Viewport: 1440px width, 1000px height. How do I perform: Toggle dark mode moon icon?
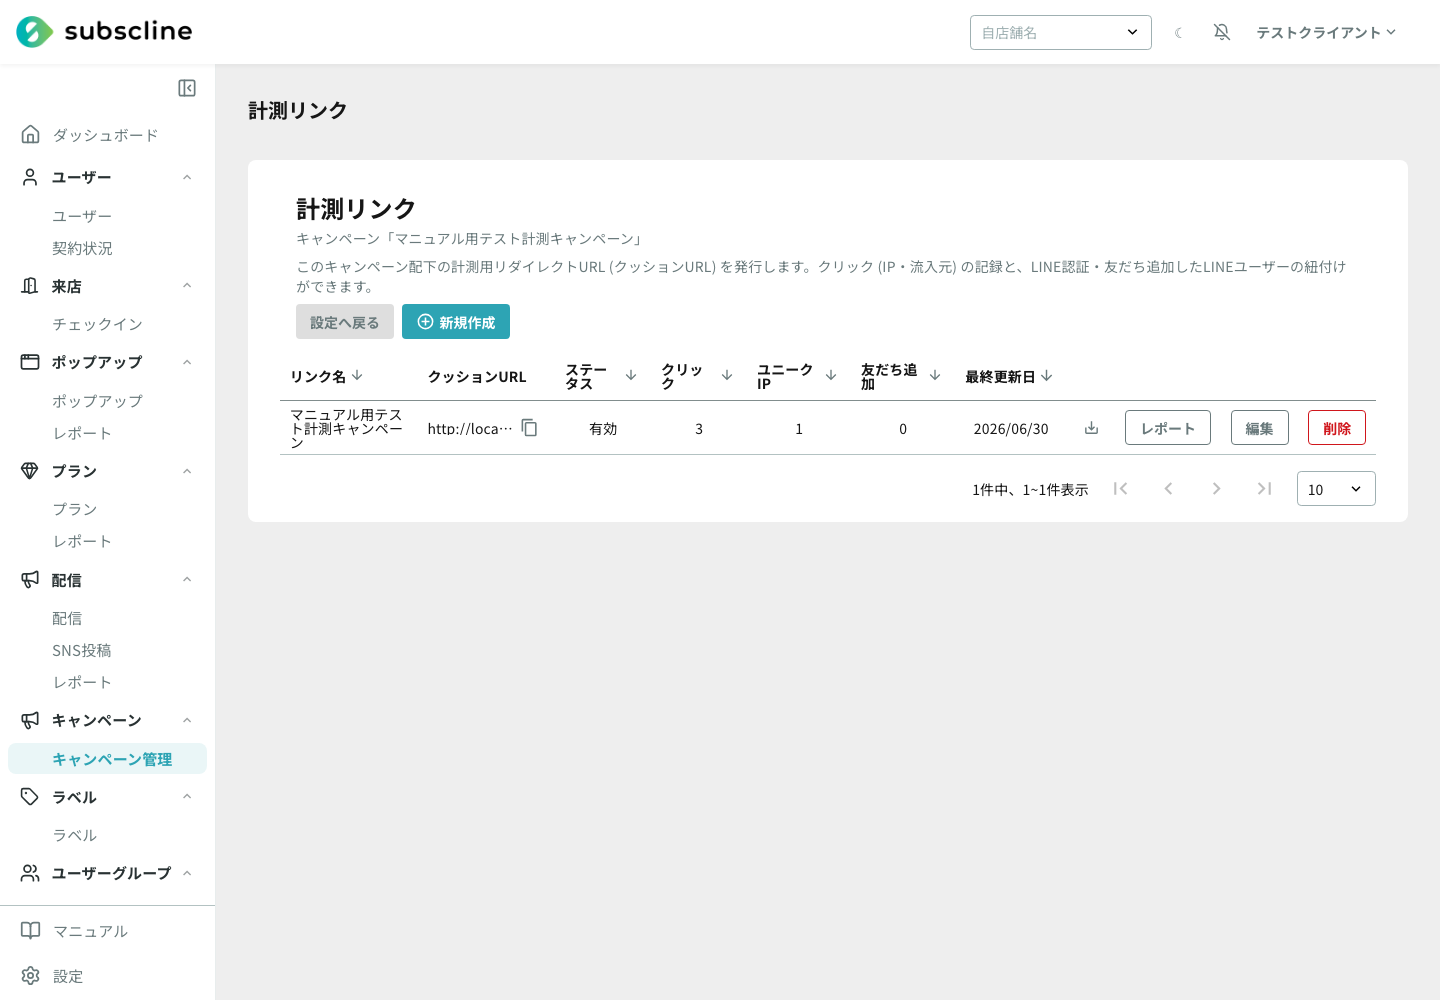pyautogui.click(x=1179, y=33)
